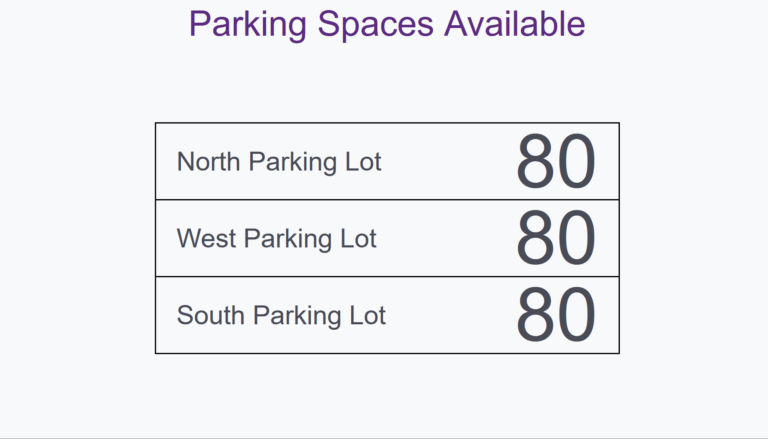Select the North Parking Lot label

tap(279, 162)
